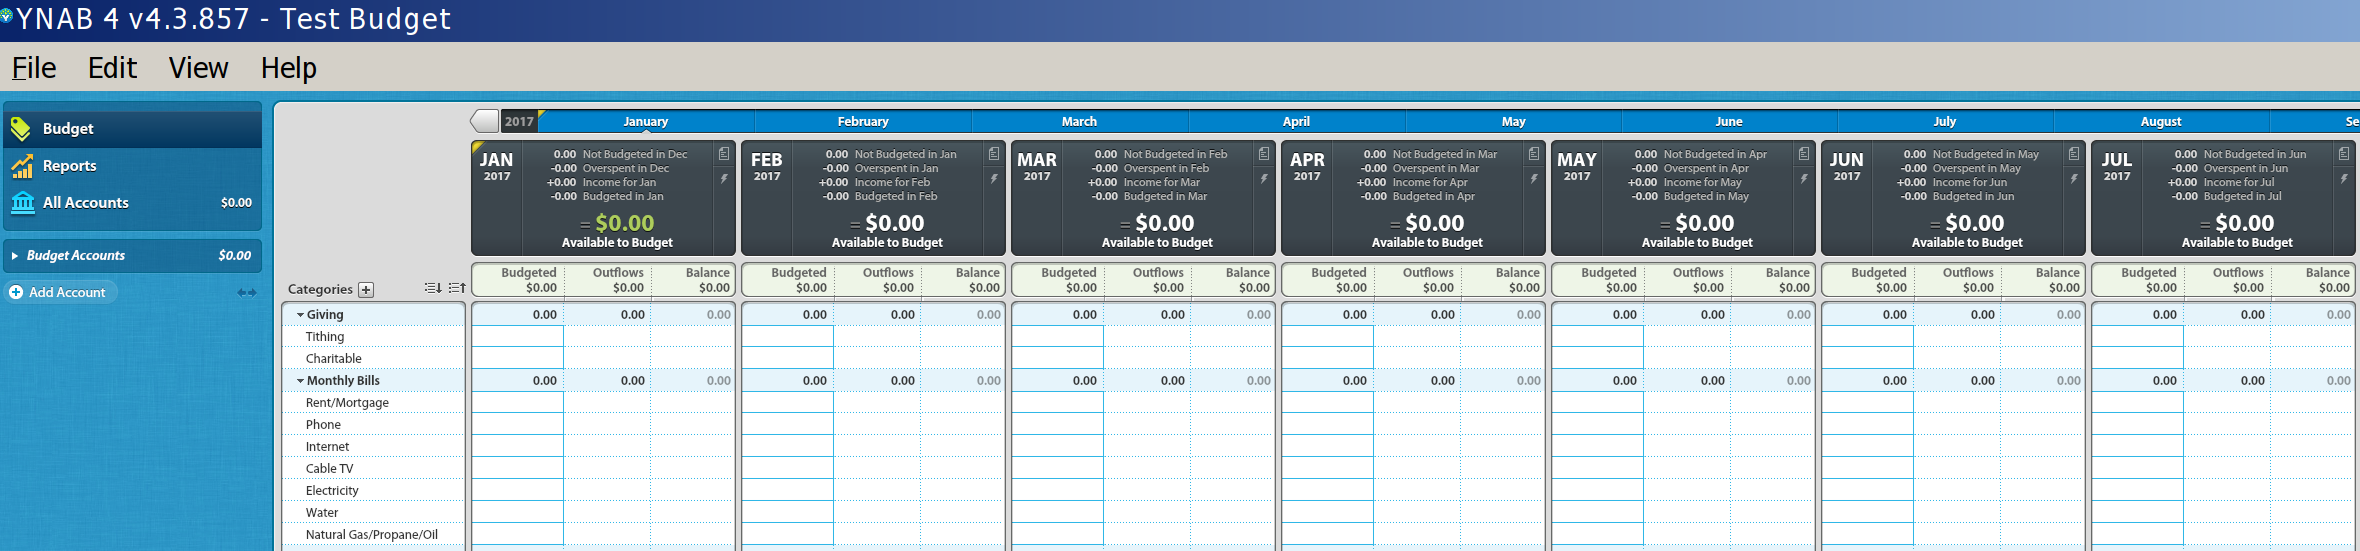Screen dimensions: 2360x551
Task: Select the Phone category row
Action: click(374, 425)
